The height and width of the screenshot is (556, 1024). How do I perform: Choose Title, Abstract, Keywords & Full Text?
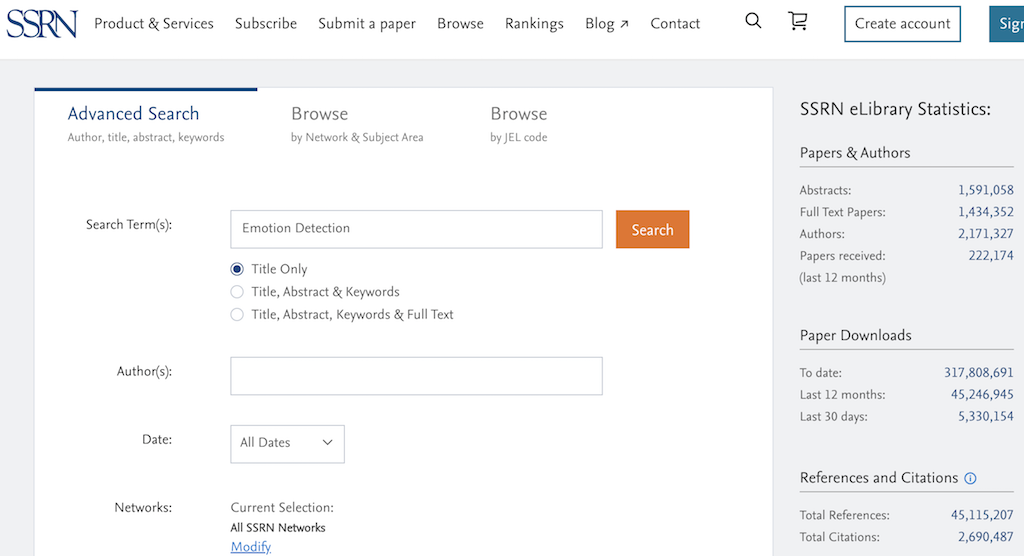point(237,314)
